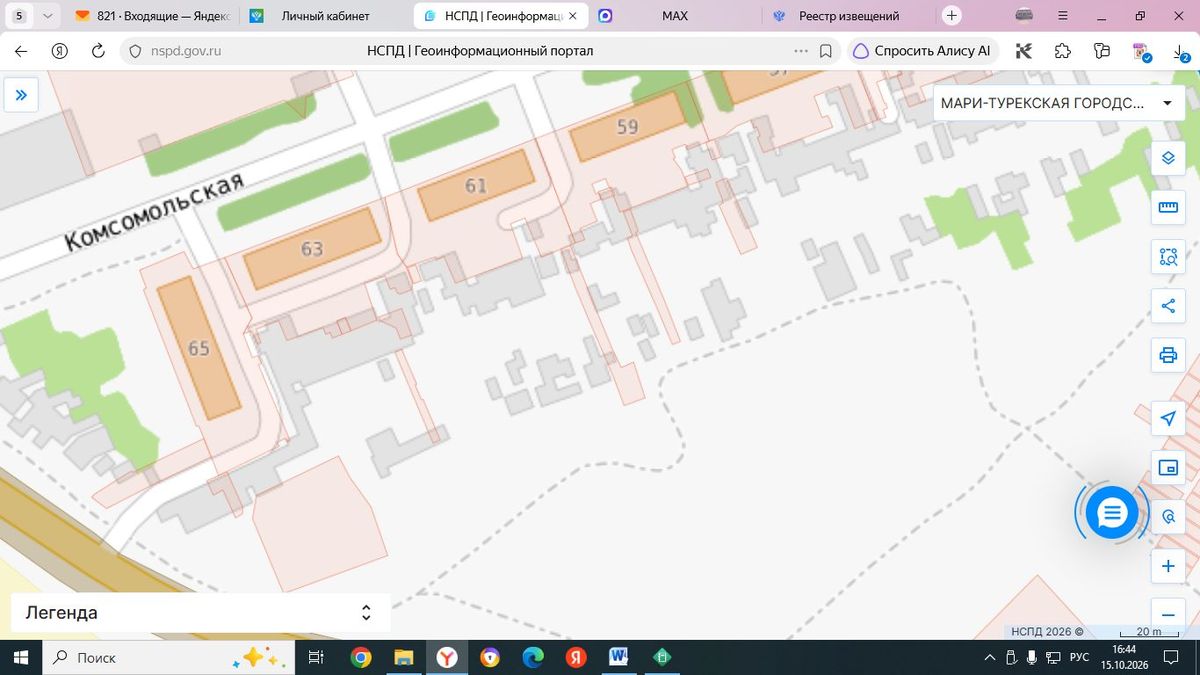Launch Google Chrome from the taskbar
Viewport: 1200px width, 675px height.
361,657
